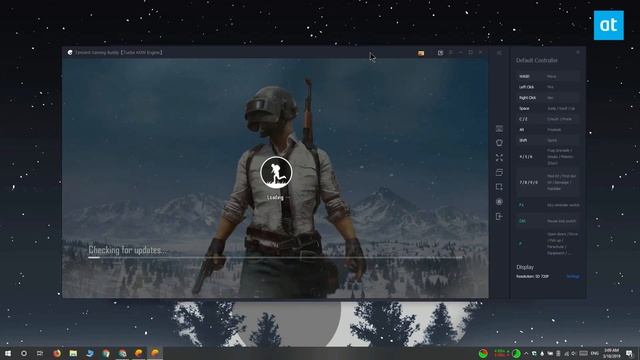
Task: Click the Resolution SD 720P text
Action: [532, 277]
